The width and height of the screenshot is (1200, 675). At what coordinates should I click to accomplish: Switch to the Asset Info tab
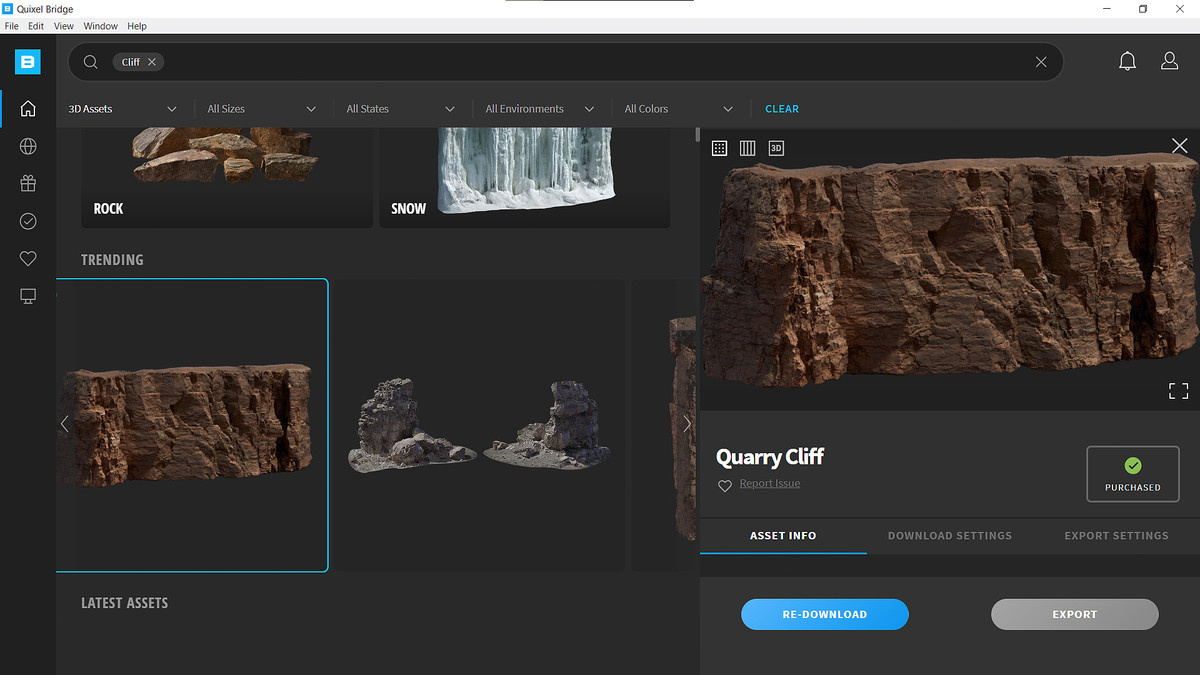click(783, 536)
